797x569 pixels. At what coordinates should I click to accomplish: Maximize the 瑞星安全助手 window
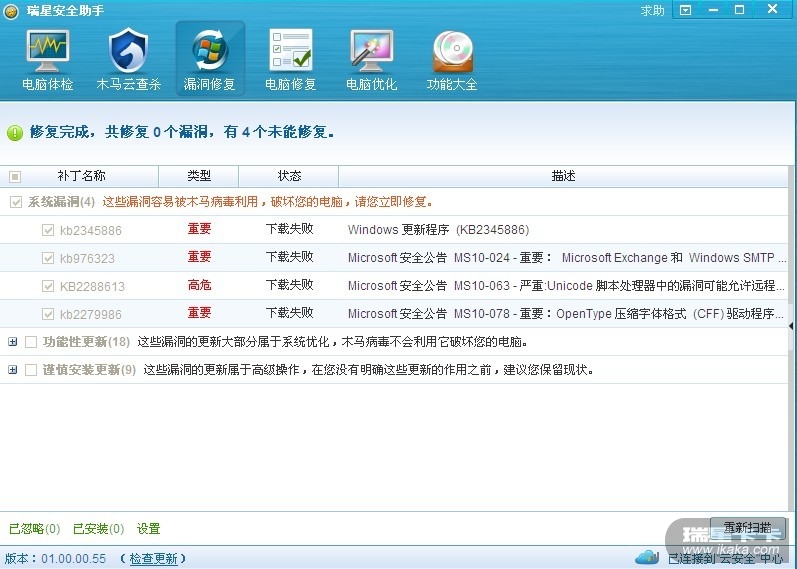tap(740, 10)
